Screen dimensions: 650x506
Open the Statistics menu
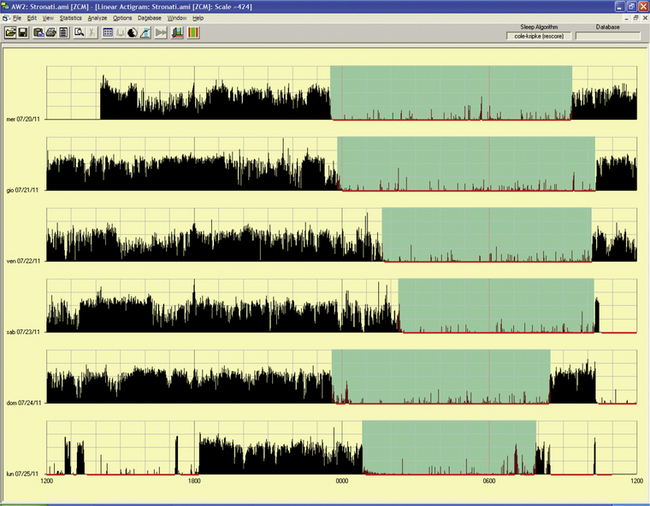pyautogui.click(x=70, y=18)
